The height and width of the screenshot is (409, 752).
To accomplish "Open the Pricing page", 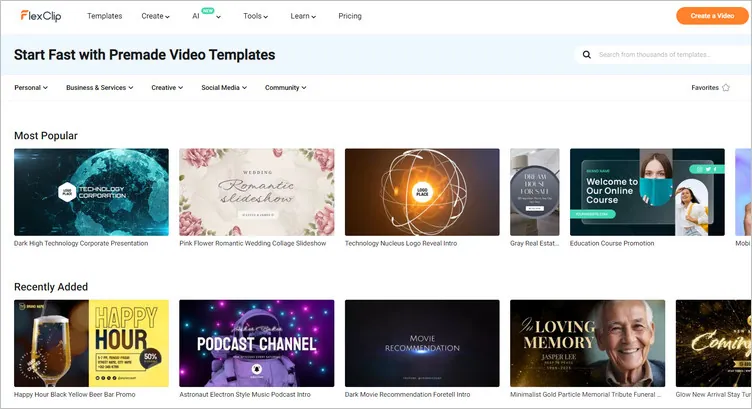I will (350, 16).
